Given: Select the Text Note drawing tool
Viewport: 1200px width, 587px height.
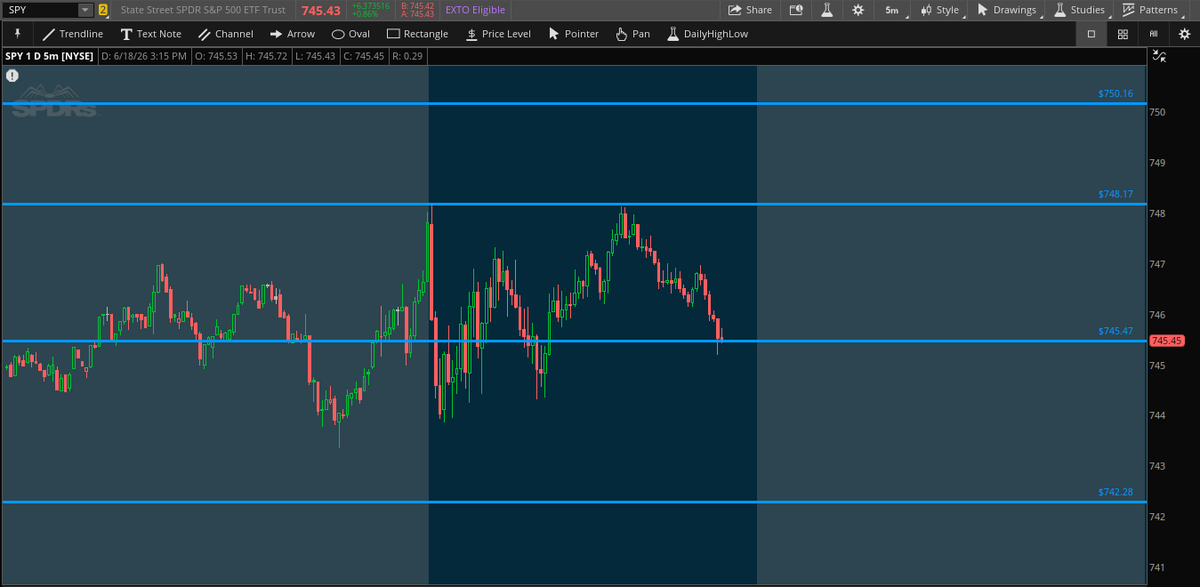Looking at the screenshot, I should pyautogui.click(x=151, y=34).
